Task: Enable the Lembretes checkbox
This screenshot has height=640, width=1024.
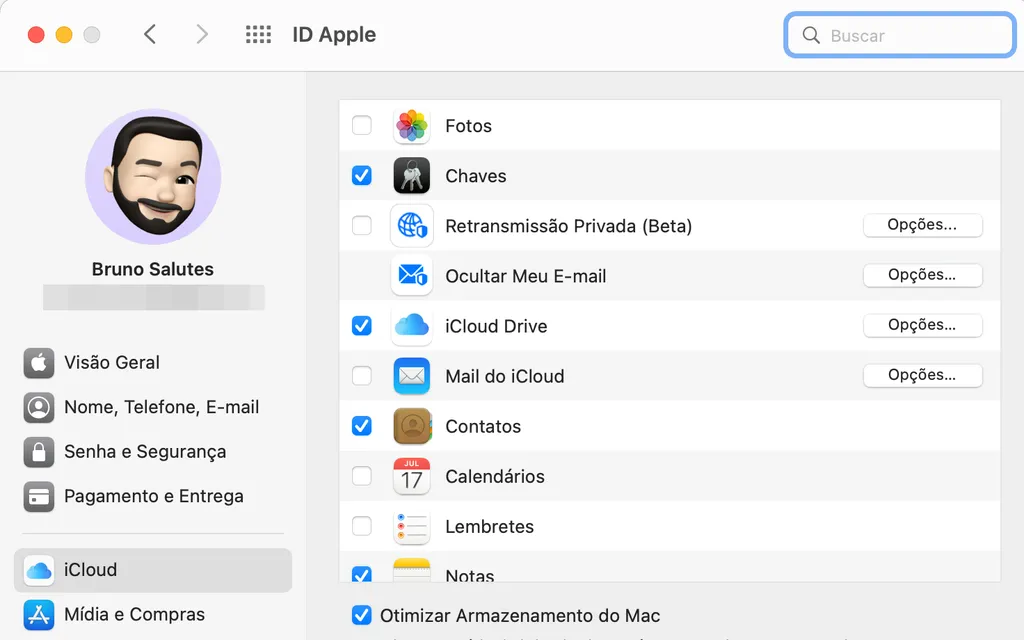Action: 362,526
